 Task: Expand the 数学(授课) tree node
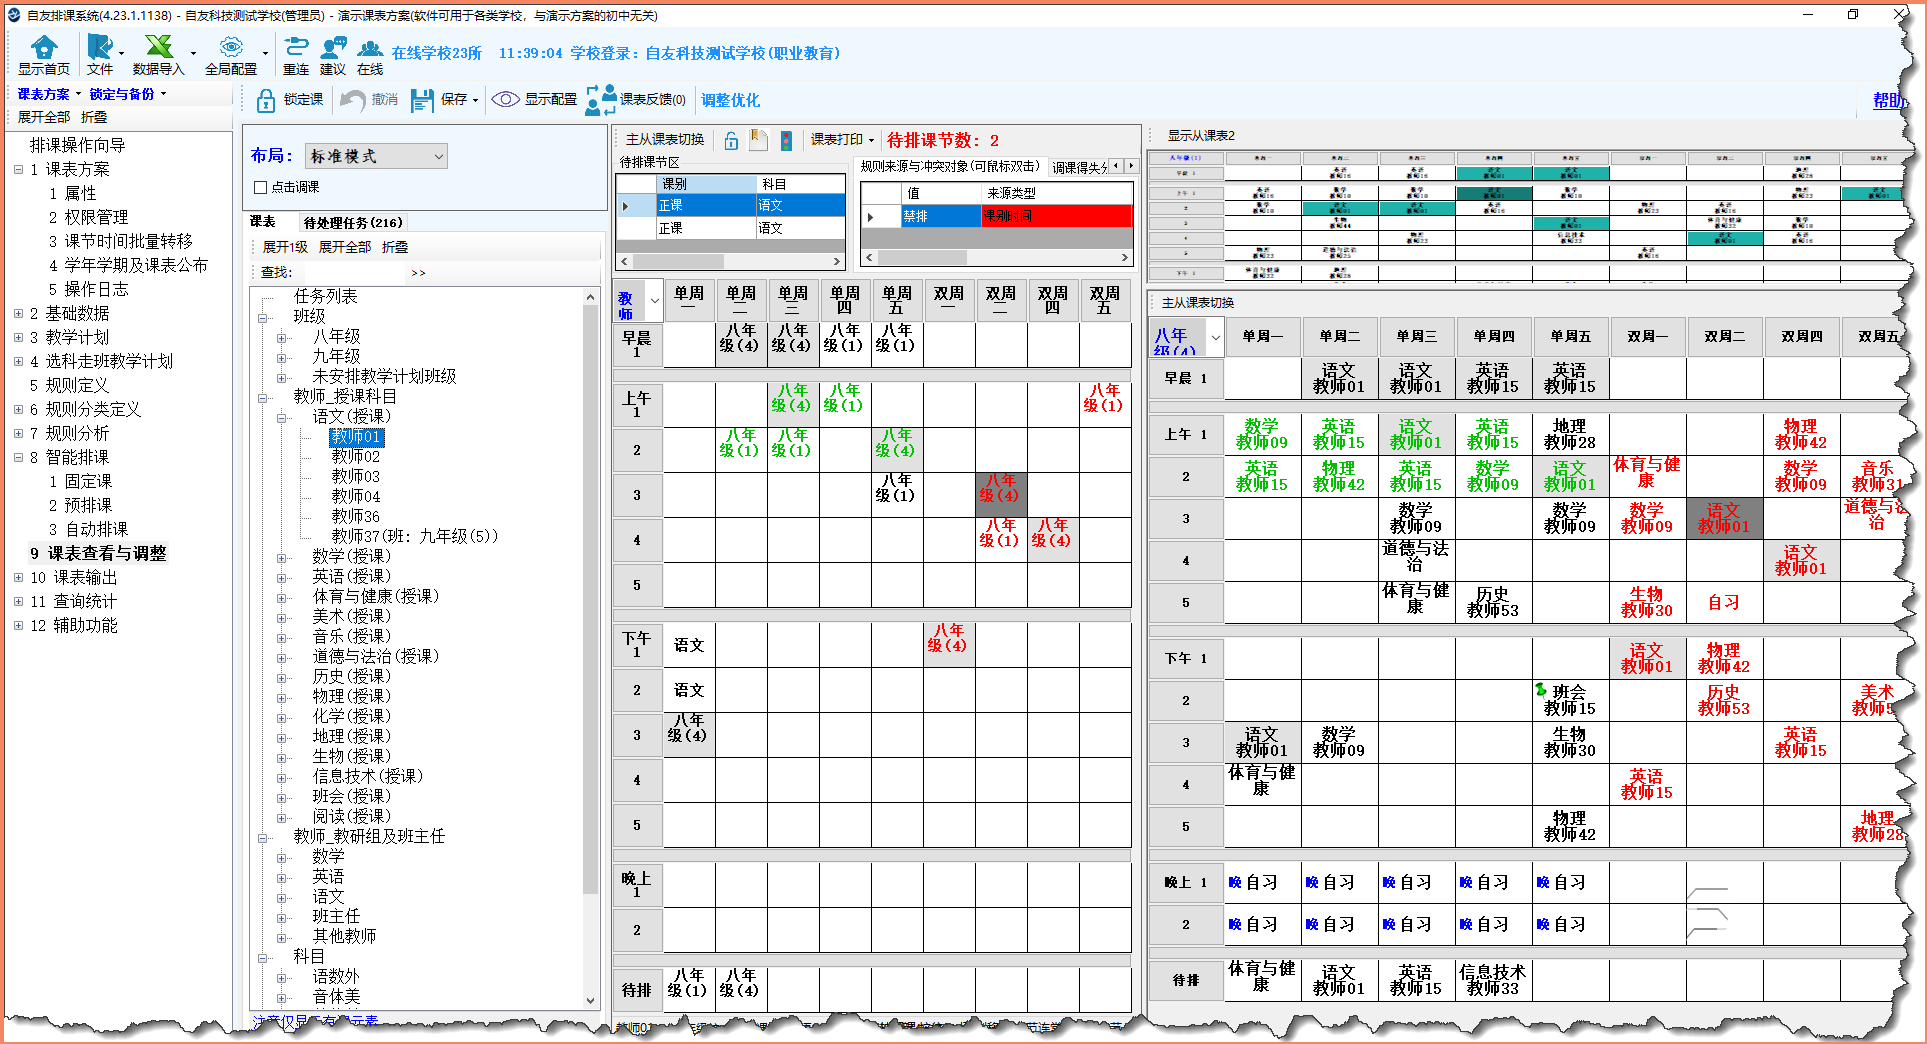click(x=282, y=557)
